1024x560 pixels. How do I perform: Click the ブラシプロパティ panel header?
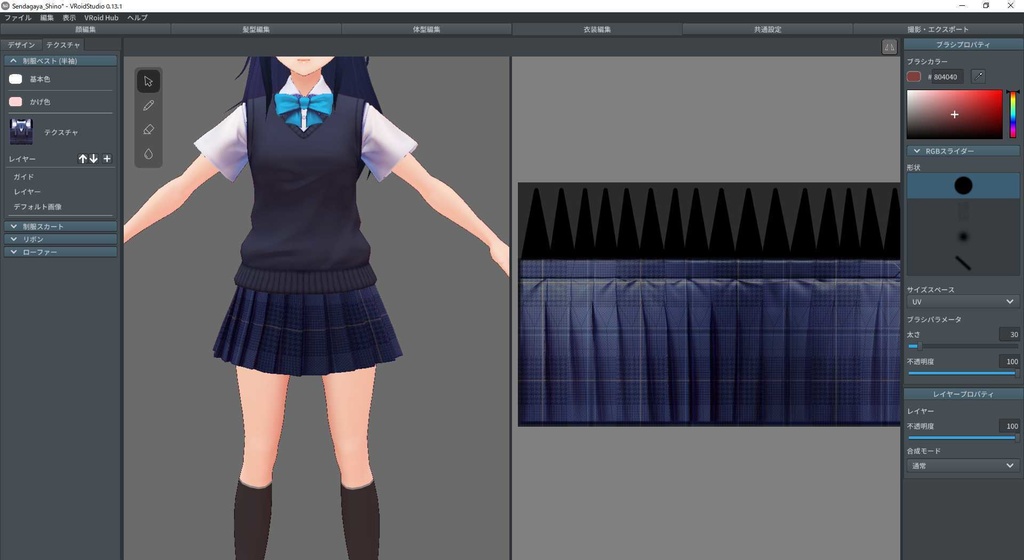tap(963, 44)
